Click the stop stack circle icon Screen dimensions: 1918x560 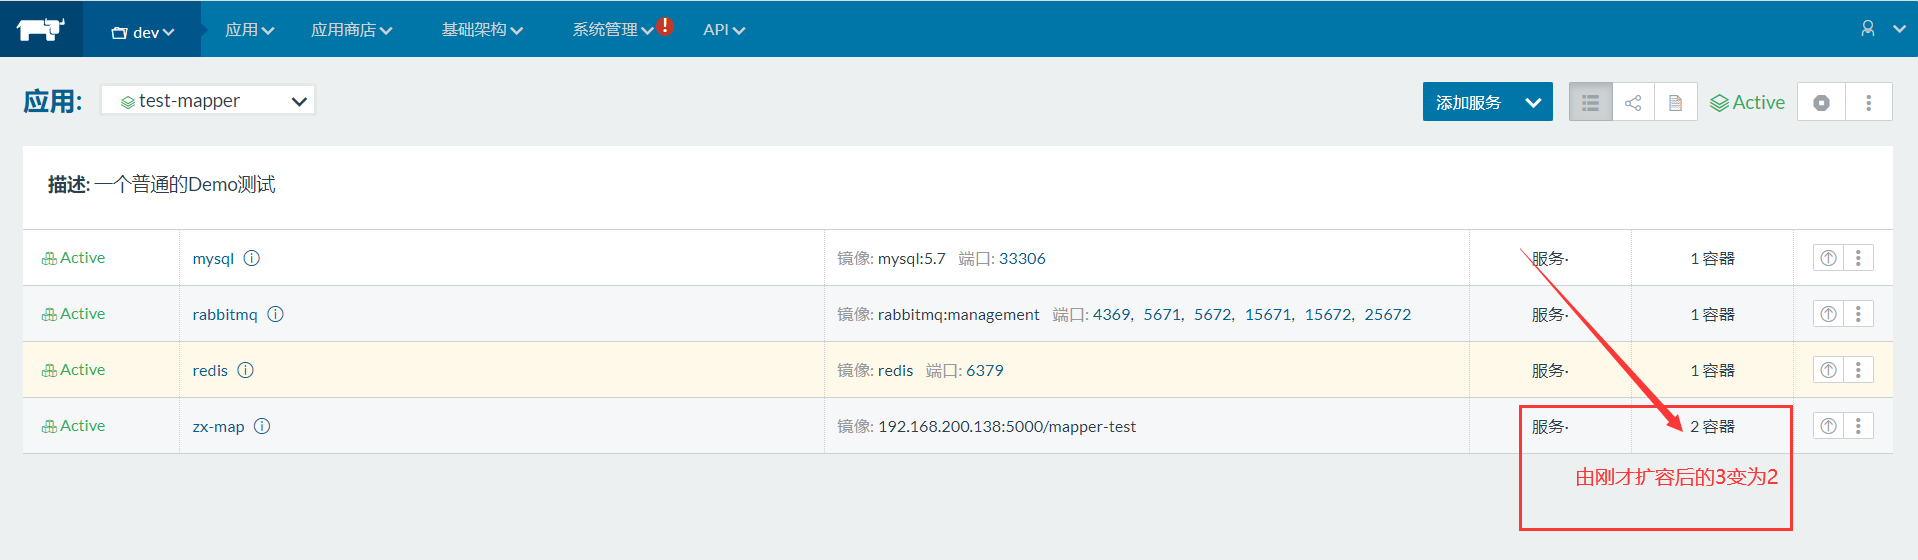coord(1821,103)
